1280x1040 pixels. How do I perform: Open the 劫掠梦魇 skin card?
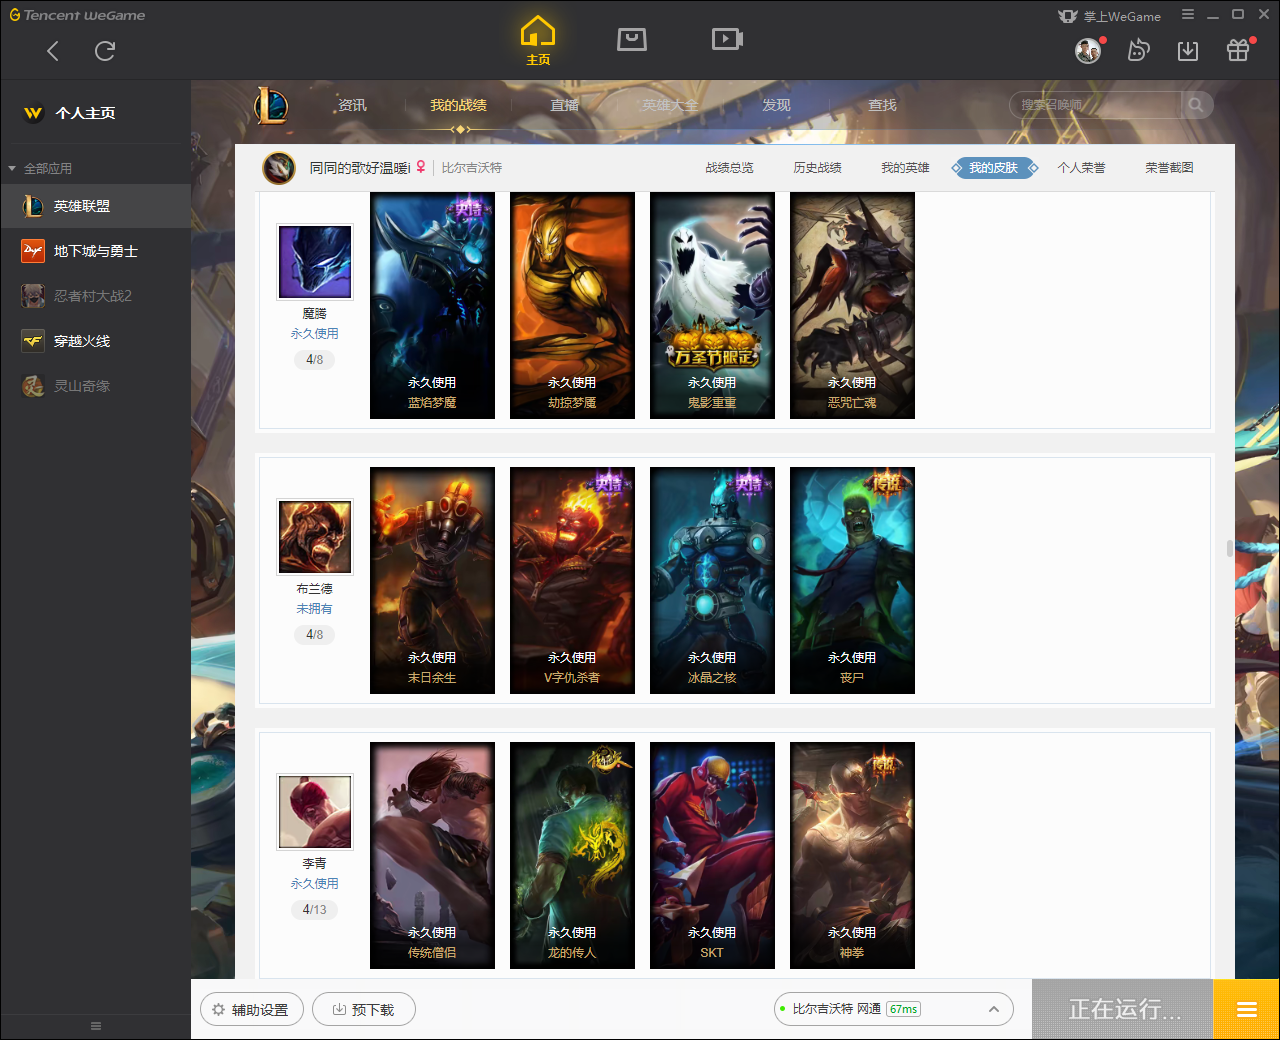click(572, 305)
